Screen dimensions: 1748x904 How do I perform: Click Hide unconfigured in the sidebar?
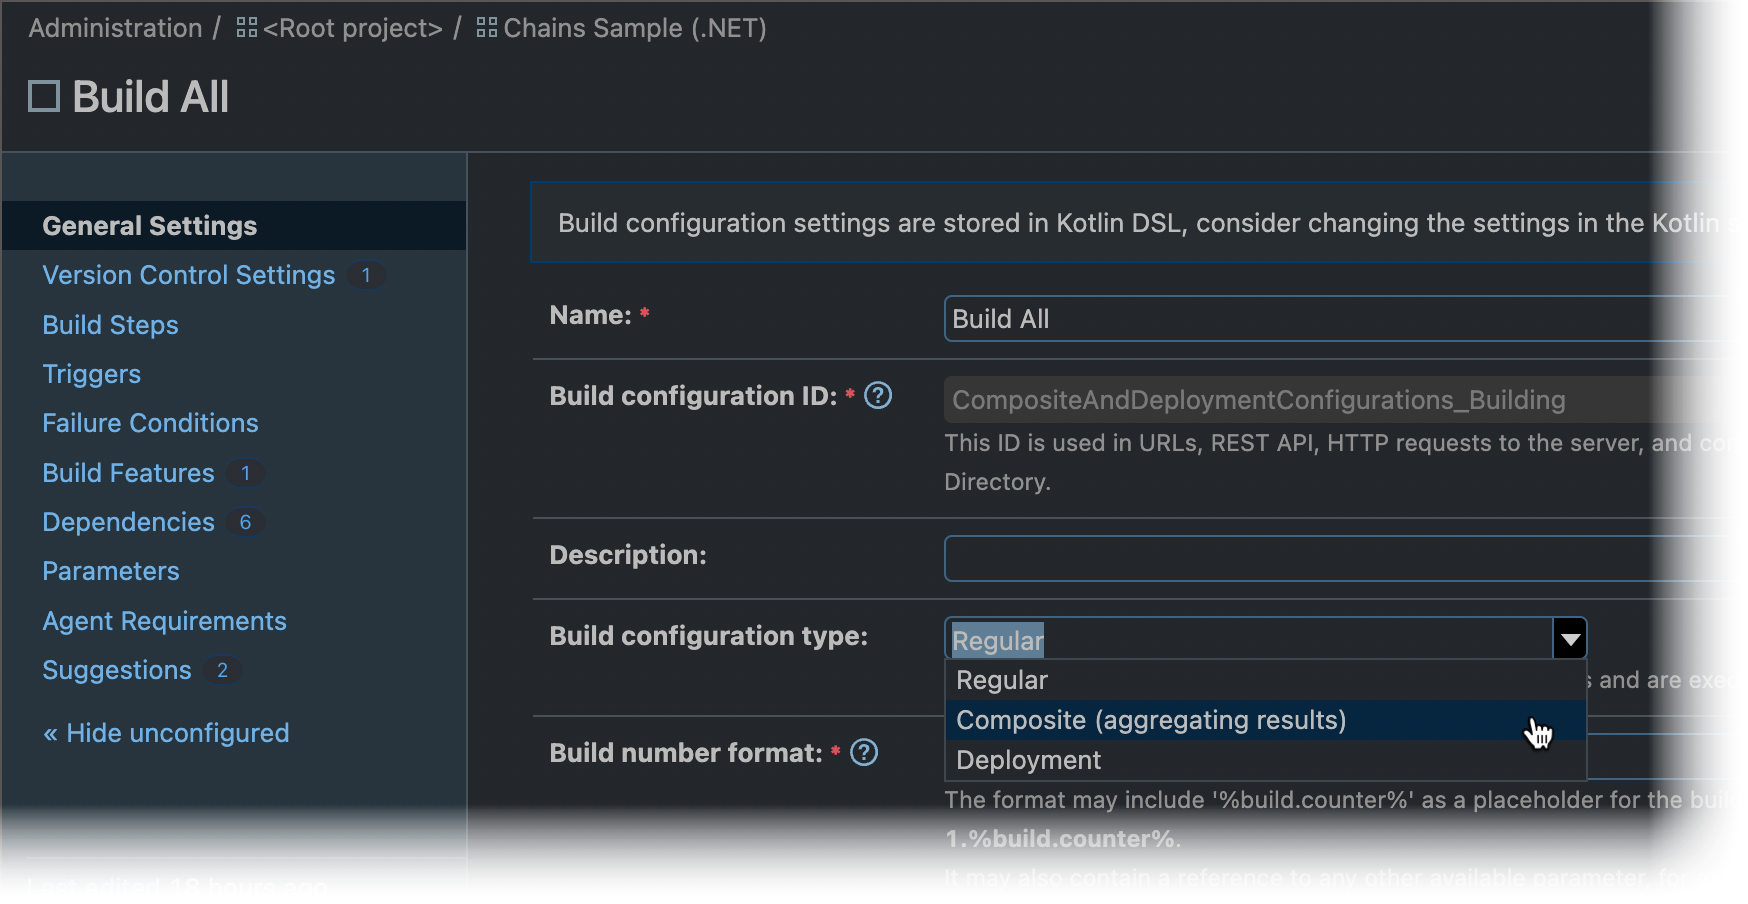165,733
